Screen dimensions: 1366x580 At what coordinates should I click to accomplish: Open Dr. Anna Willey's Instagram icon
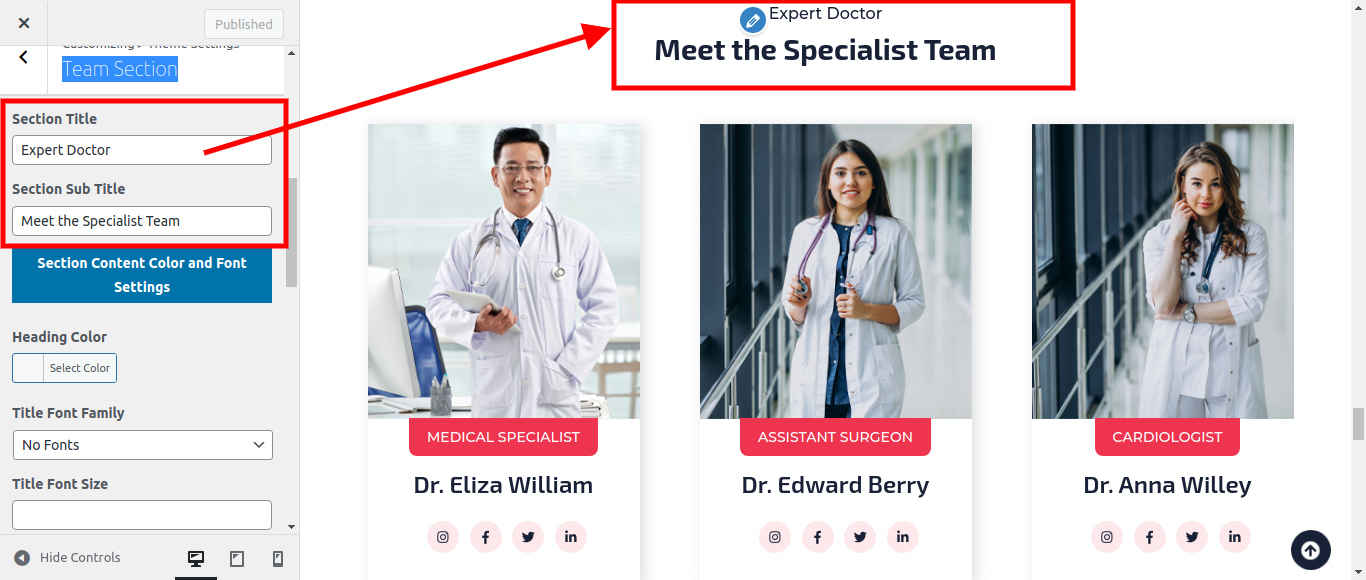[x=1107, y=537]
